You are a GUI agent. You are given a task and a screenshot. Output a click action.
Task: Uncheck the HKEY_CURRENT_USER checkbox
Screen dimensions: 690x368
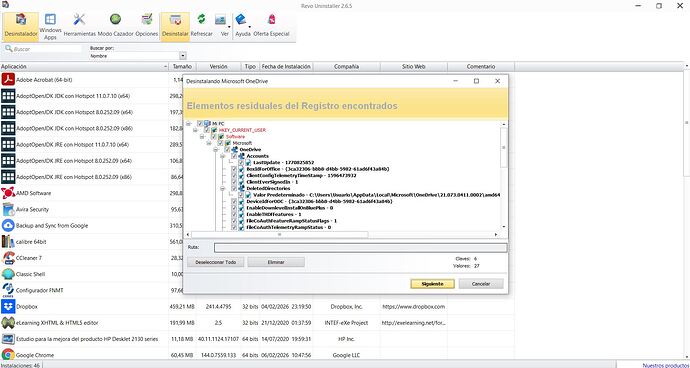(x=207, y=130)
